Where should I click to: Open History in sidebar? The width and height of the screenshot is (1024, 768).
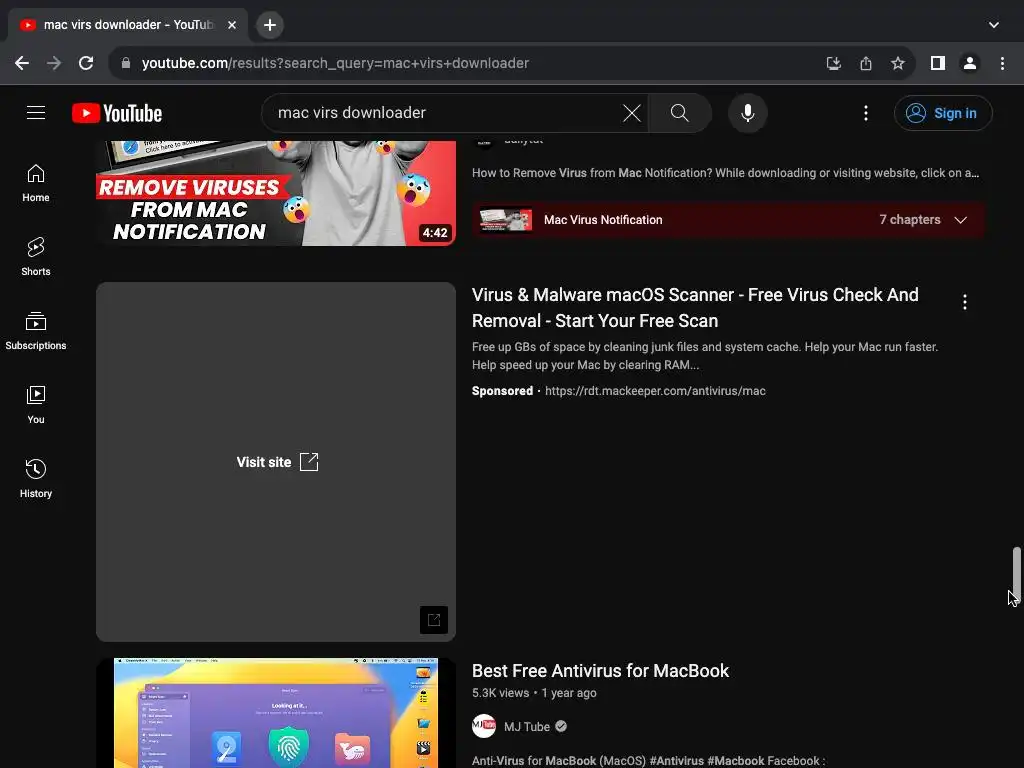pos(36,479)
